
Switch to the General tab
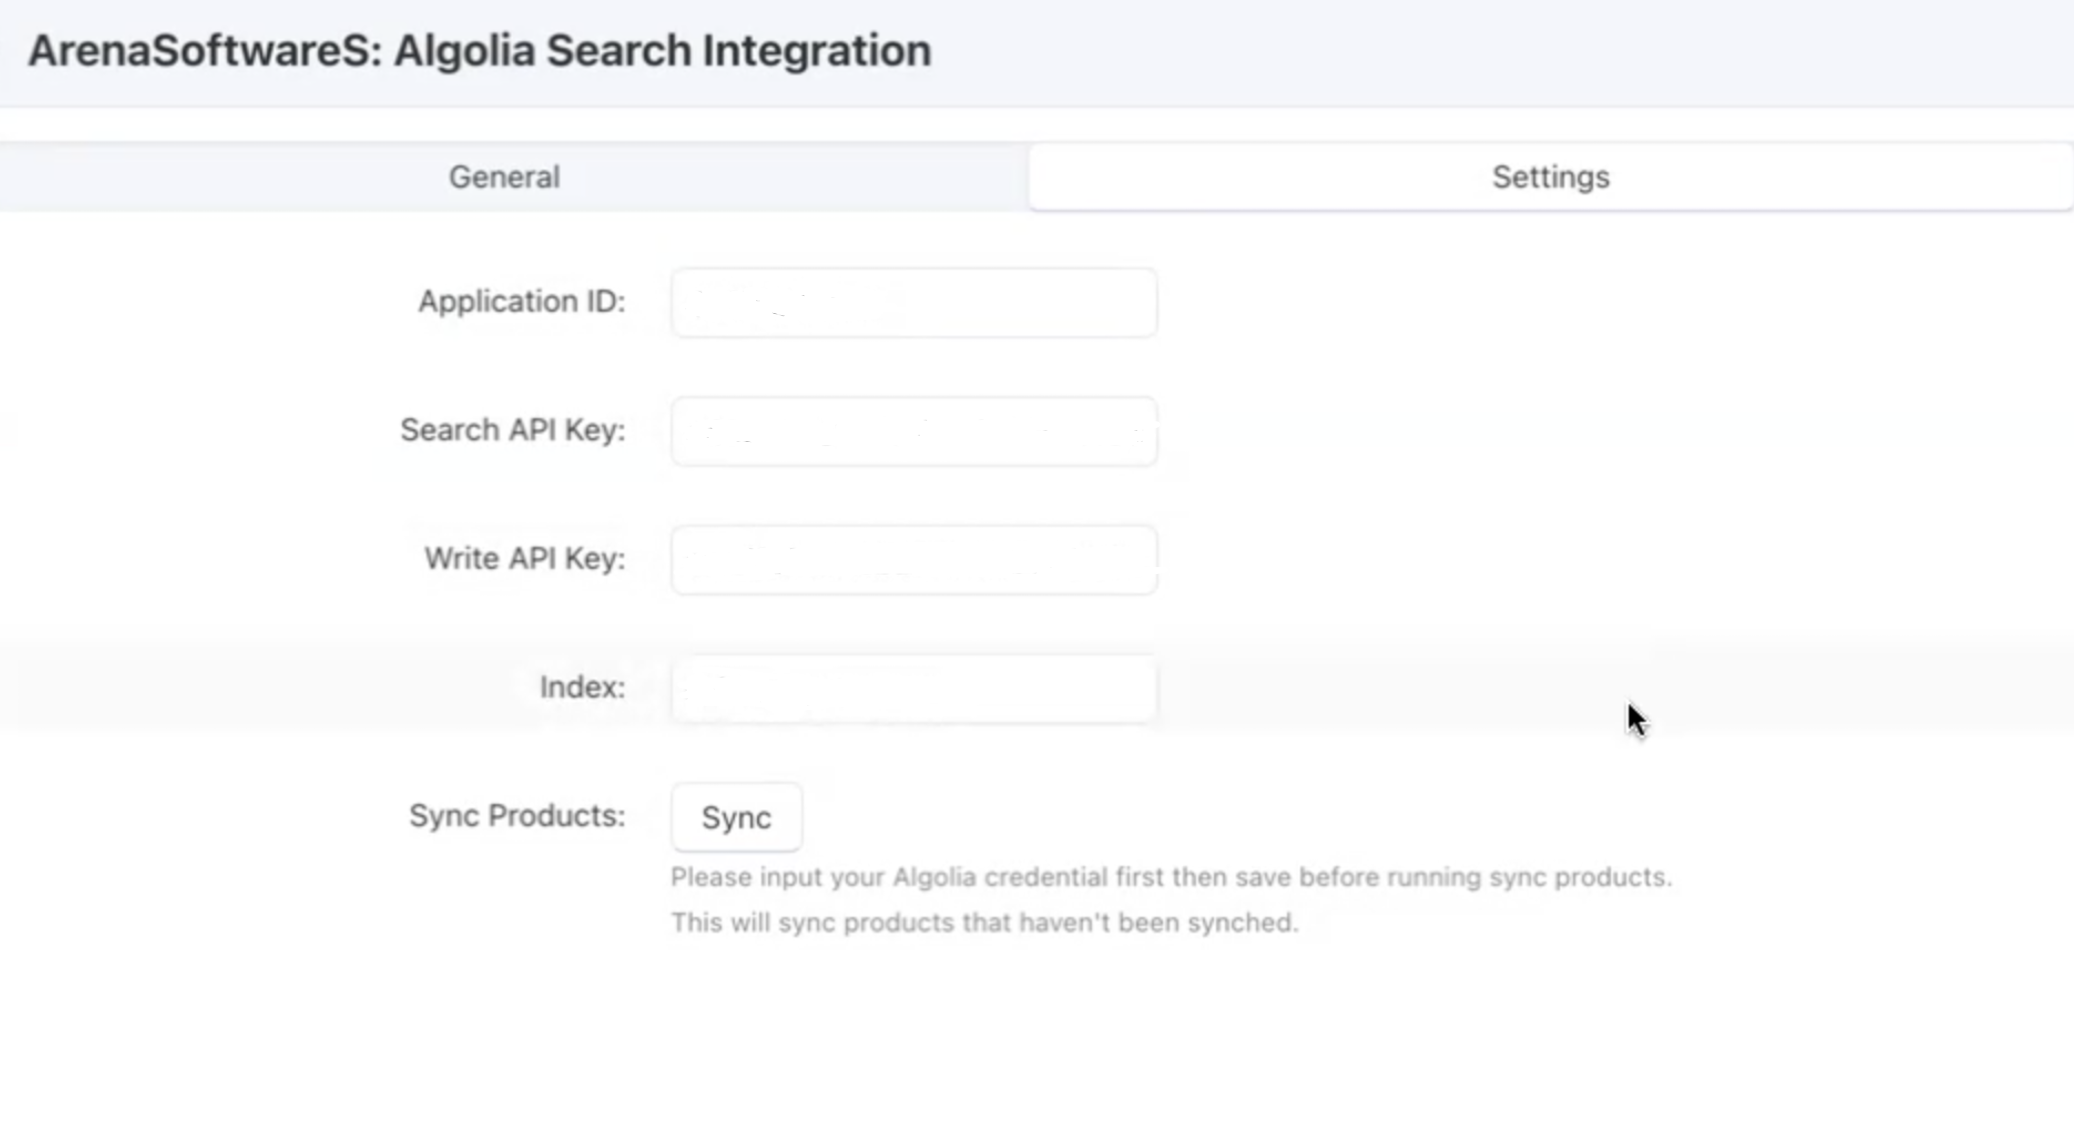(504, 177)
